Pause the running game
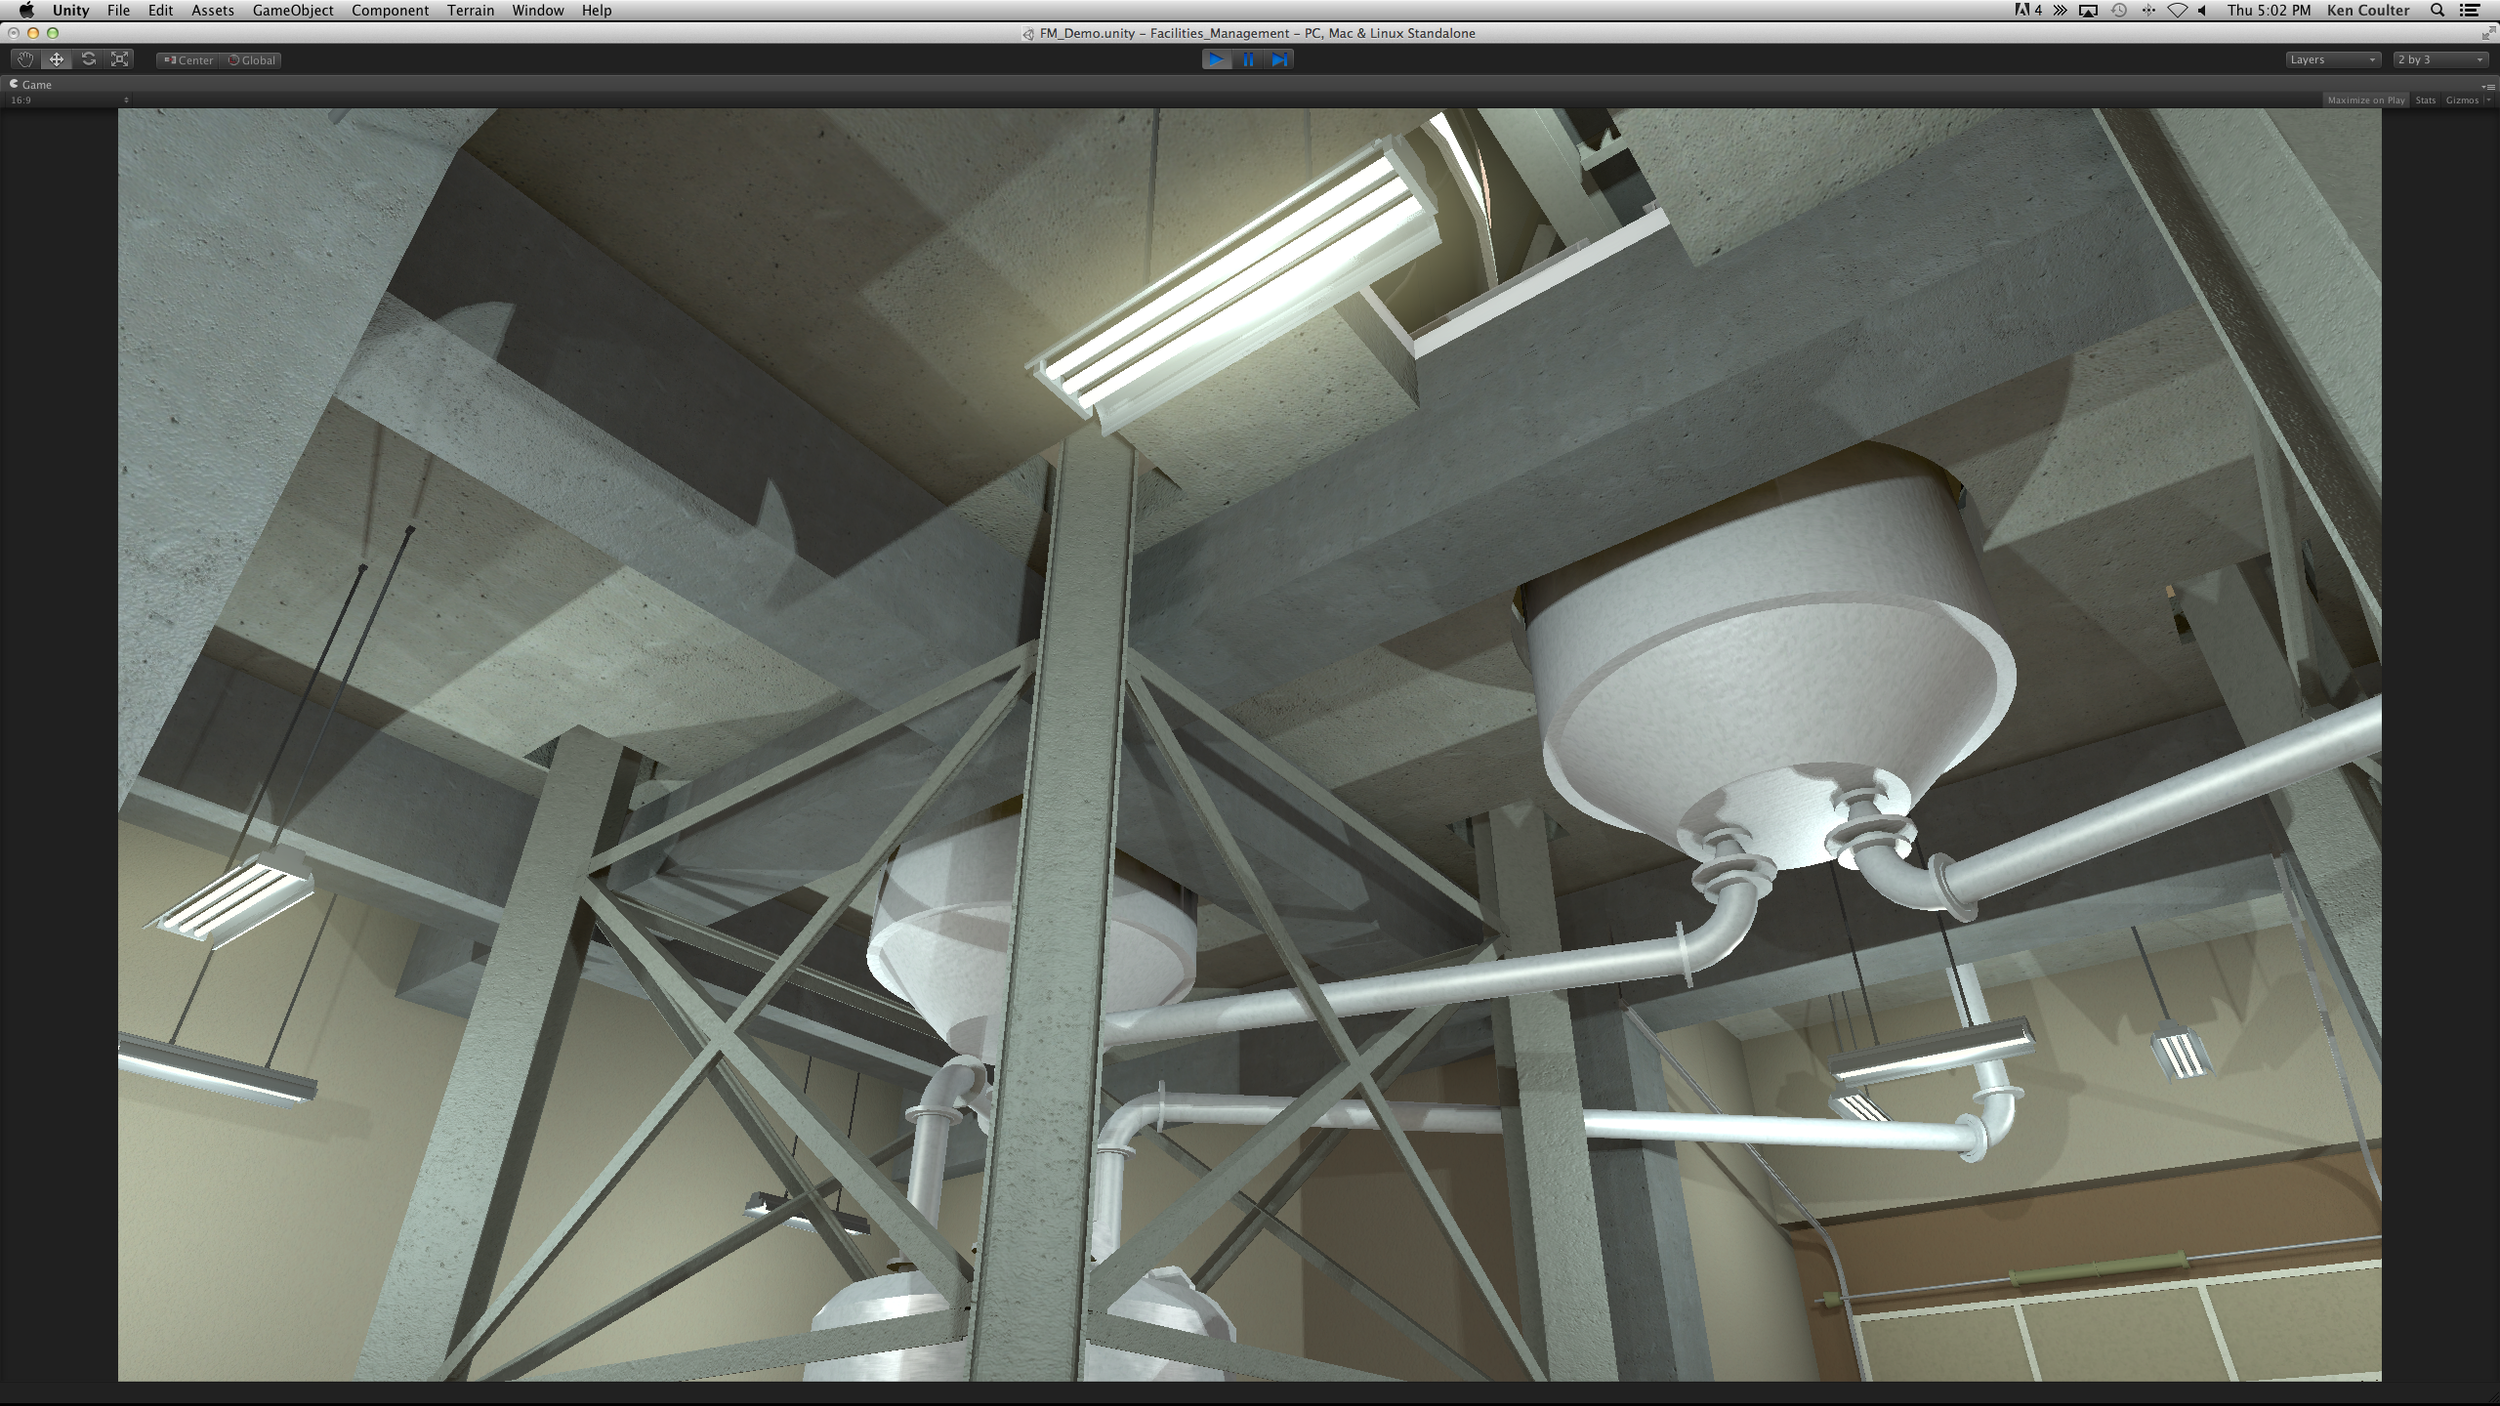The image size is (2500, 1406). click(1248, 60)
